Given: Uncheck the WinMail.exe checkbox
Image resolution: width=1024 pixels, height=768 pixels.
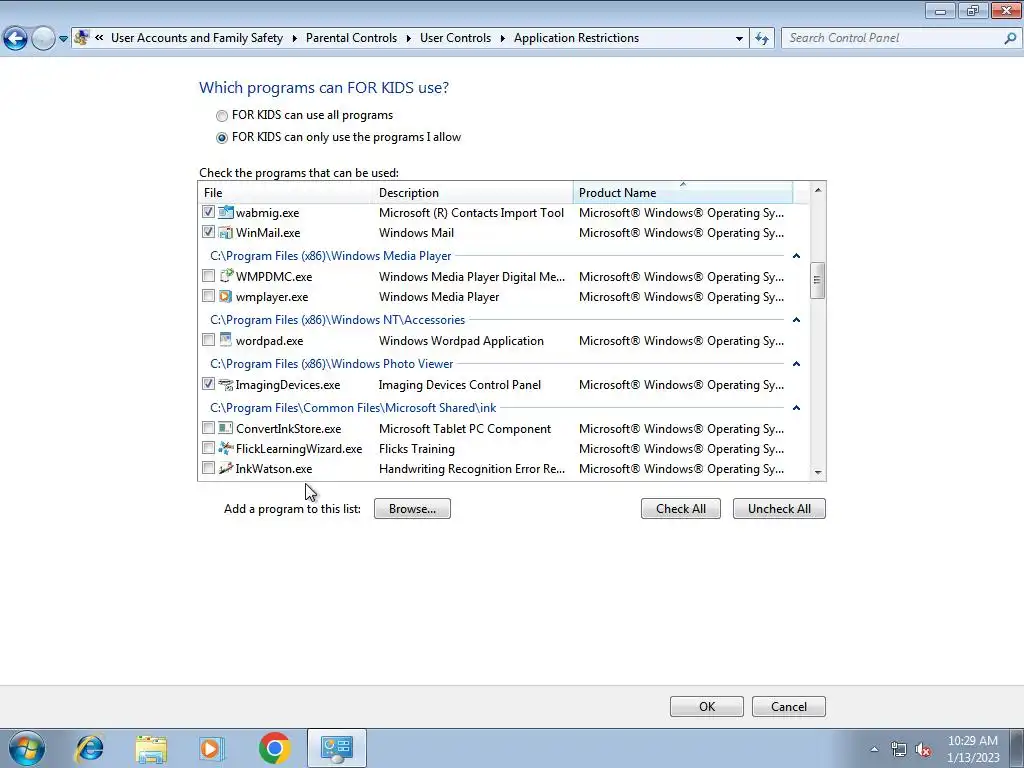Looking at the screenshot, I should (x=208, y=232).
